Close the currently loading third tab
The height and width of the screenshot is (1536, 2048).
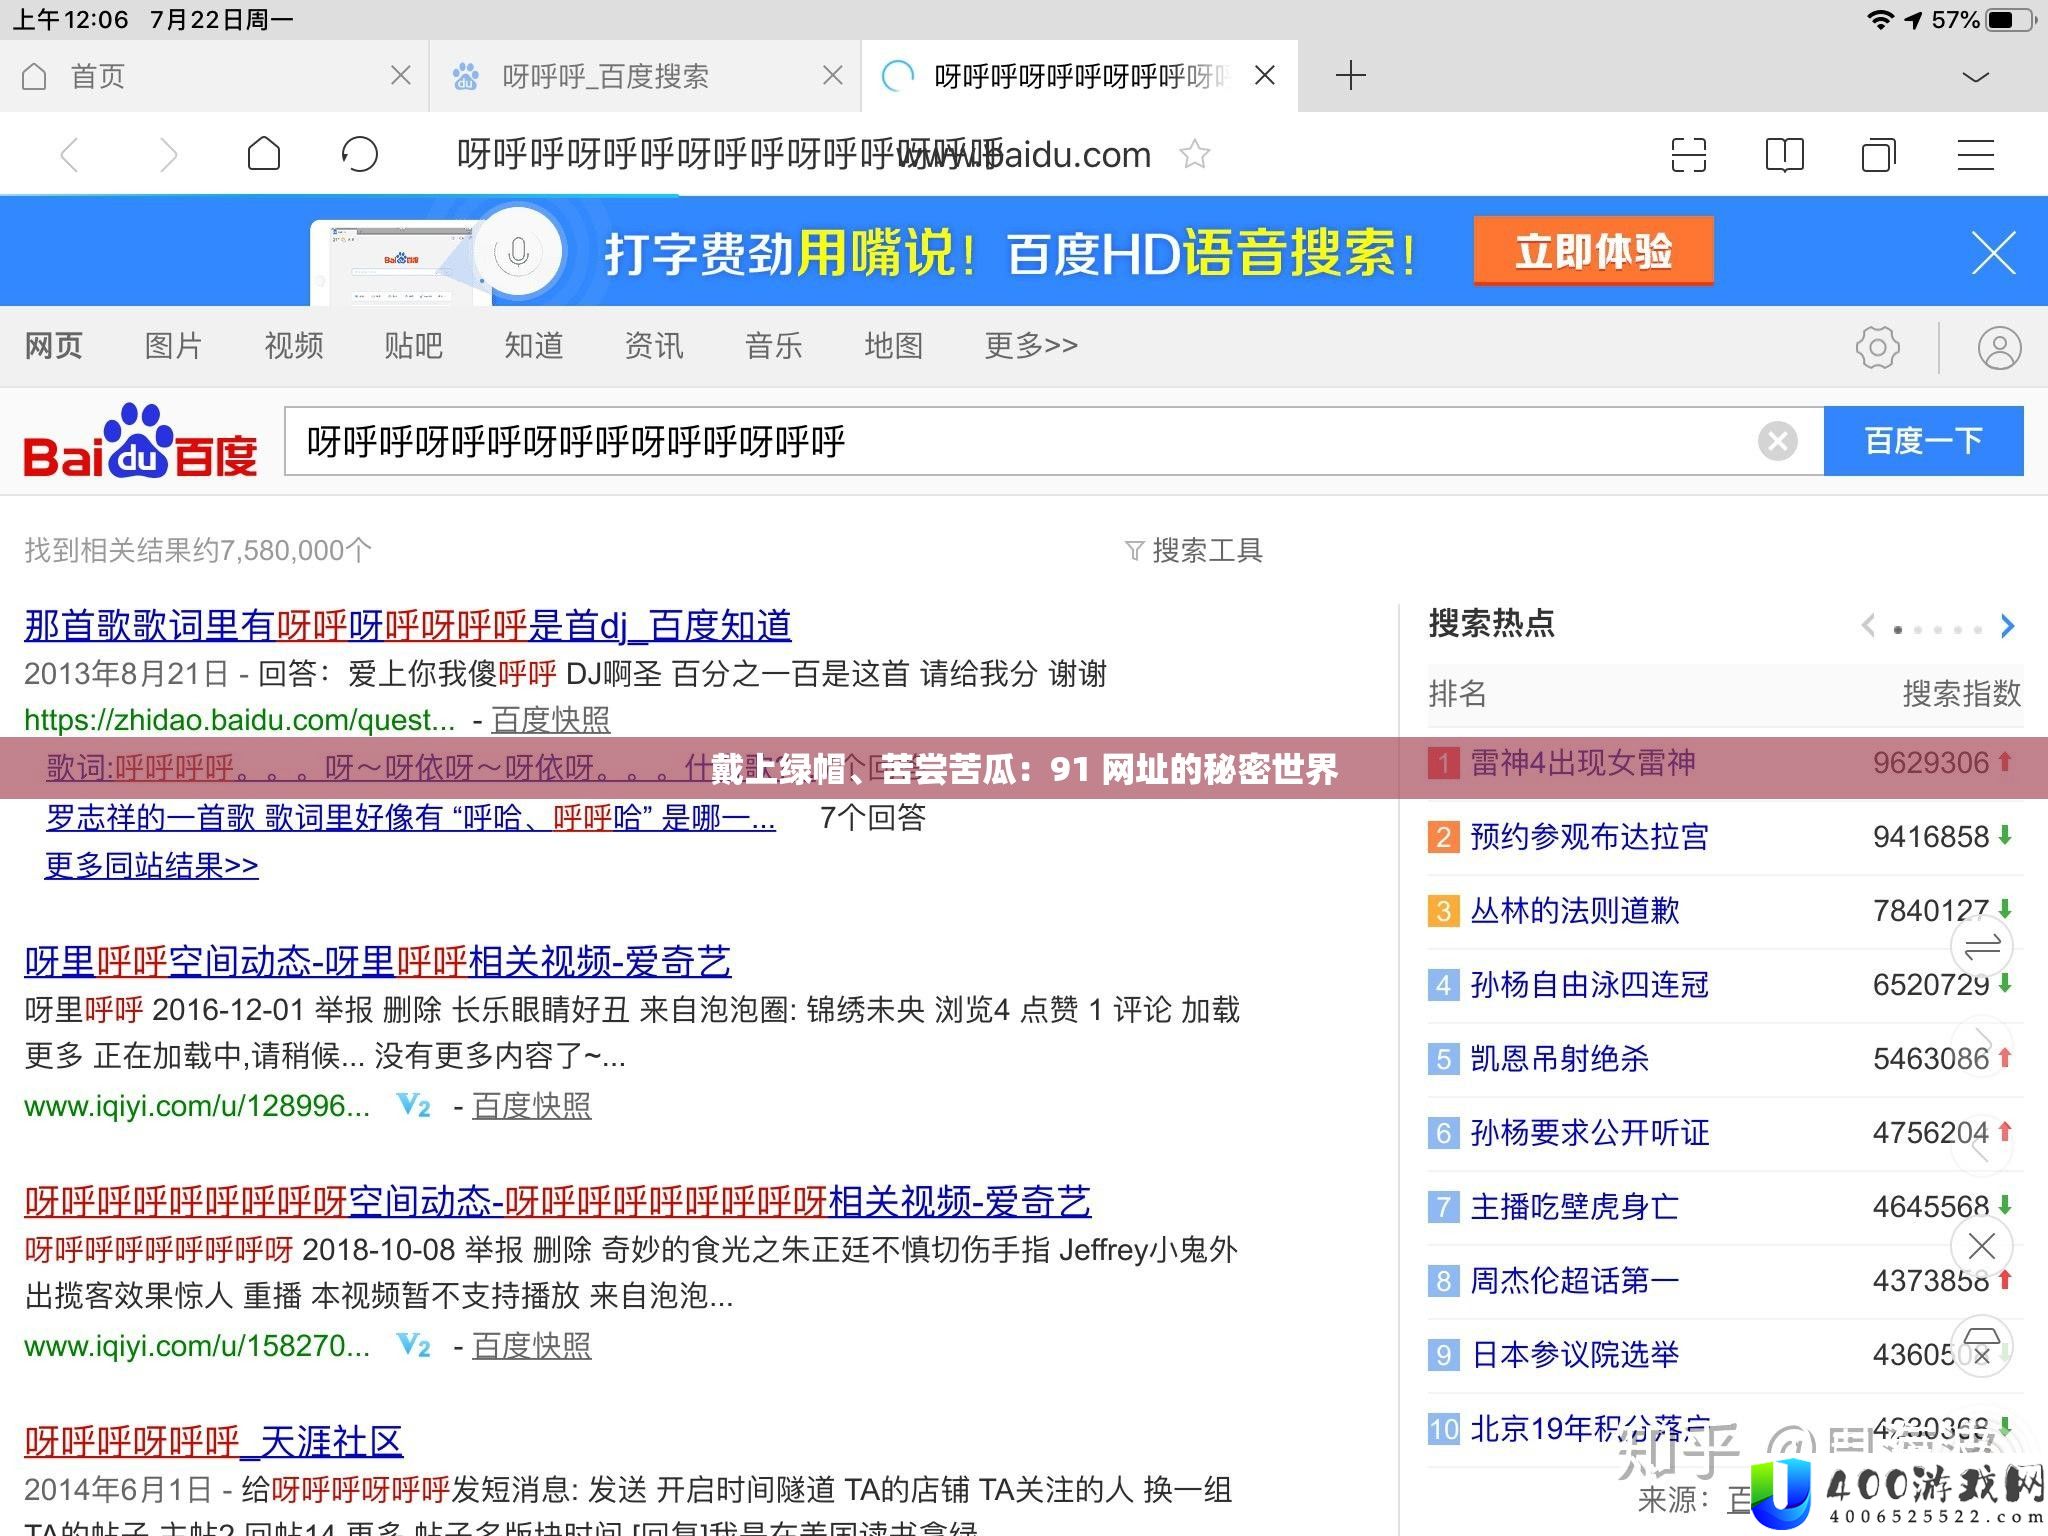tap(1265, 75)
